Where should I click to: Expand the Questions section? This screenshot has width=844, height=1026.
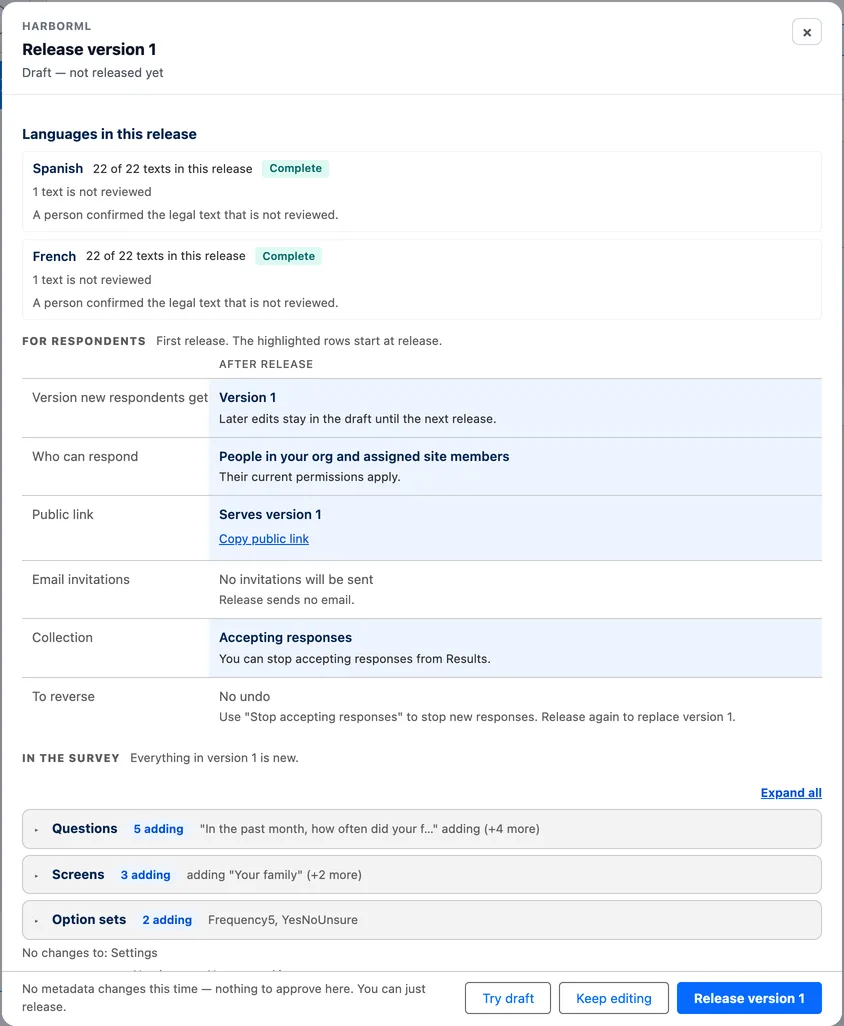click(421, 829)
